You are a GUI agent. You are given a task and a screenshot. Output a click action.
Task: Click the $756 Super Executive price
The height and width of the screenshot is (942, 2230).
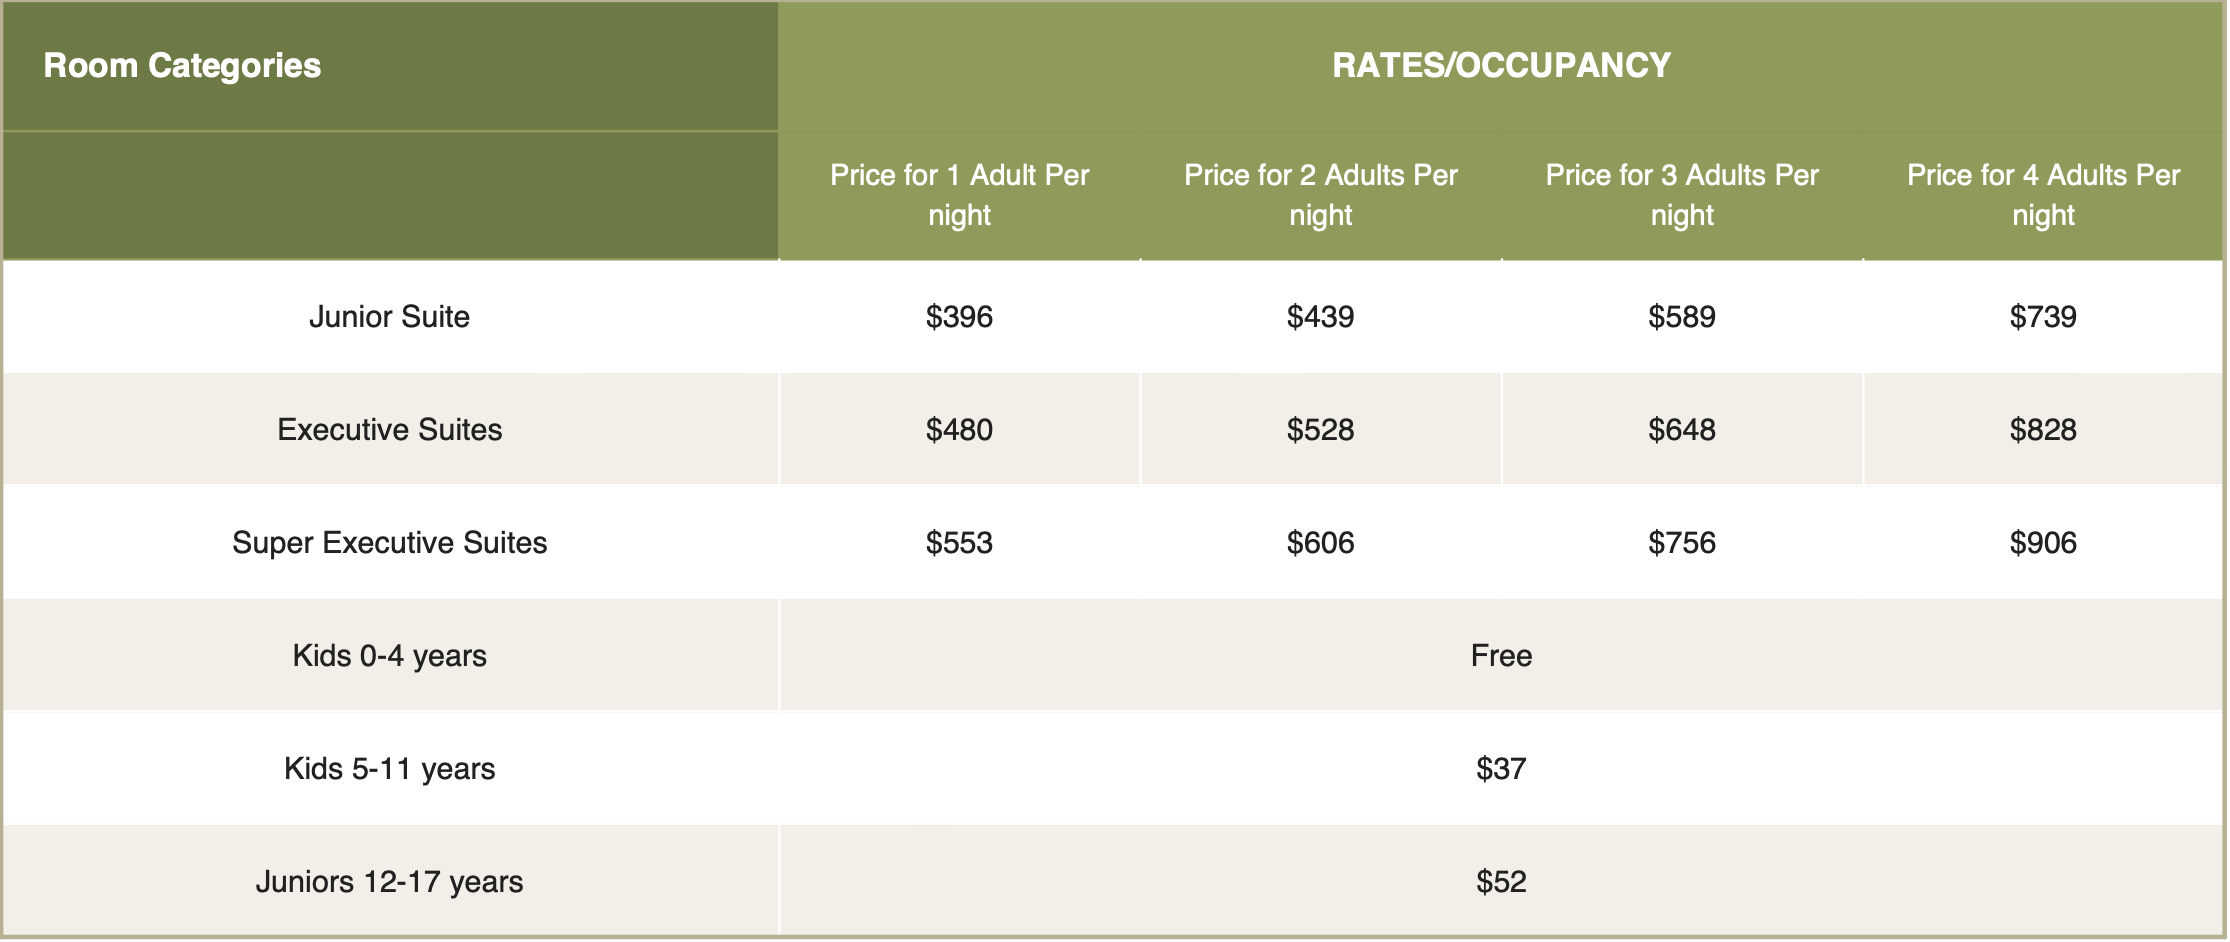click(x=1682, y=543)
